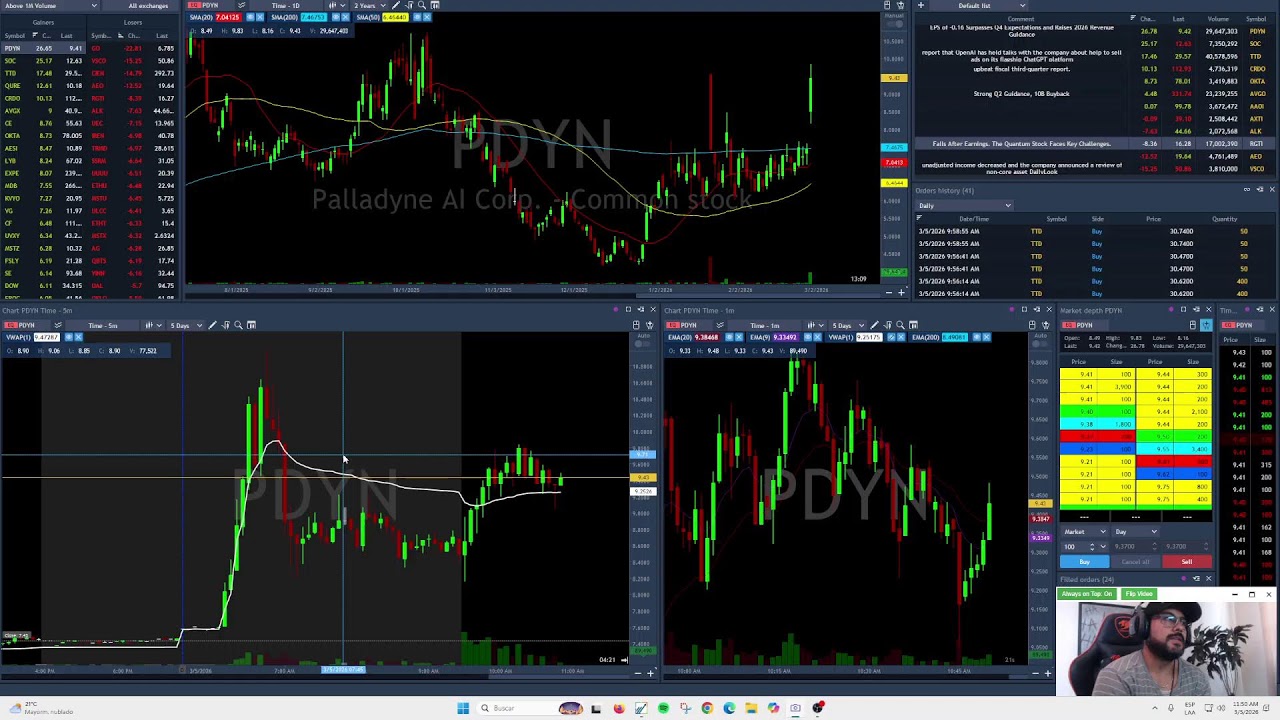This screenshot has height=720, width=1280.
Task: Toggle EMA(20) visibility eye on 1m chart
Action: tap(729, 337)
